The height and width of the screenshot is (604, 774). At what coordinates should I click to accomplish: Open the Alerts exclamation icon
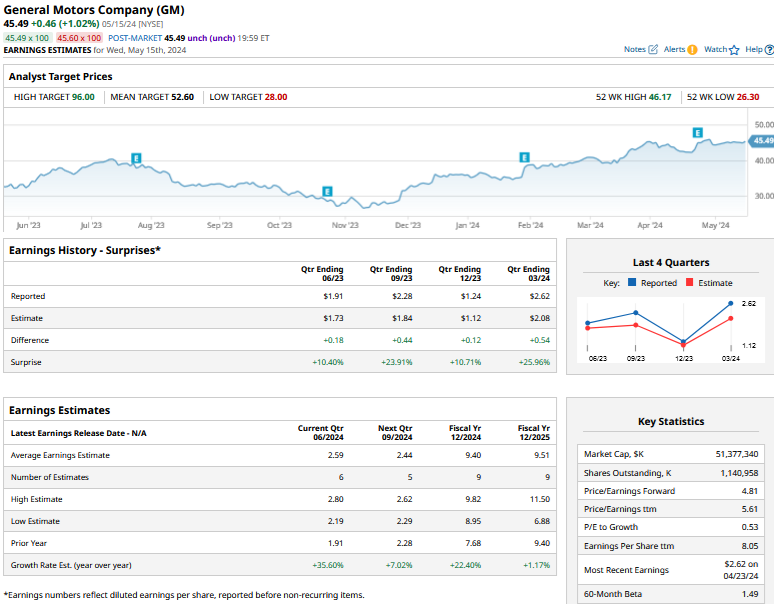click(x=692, y=49)
